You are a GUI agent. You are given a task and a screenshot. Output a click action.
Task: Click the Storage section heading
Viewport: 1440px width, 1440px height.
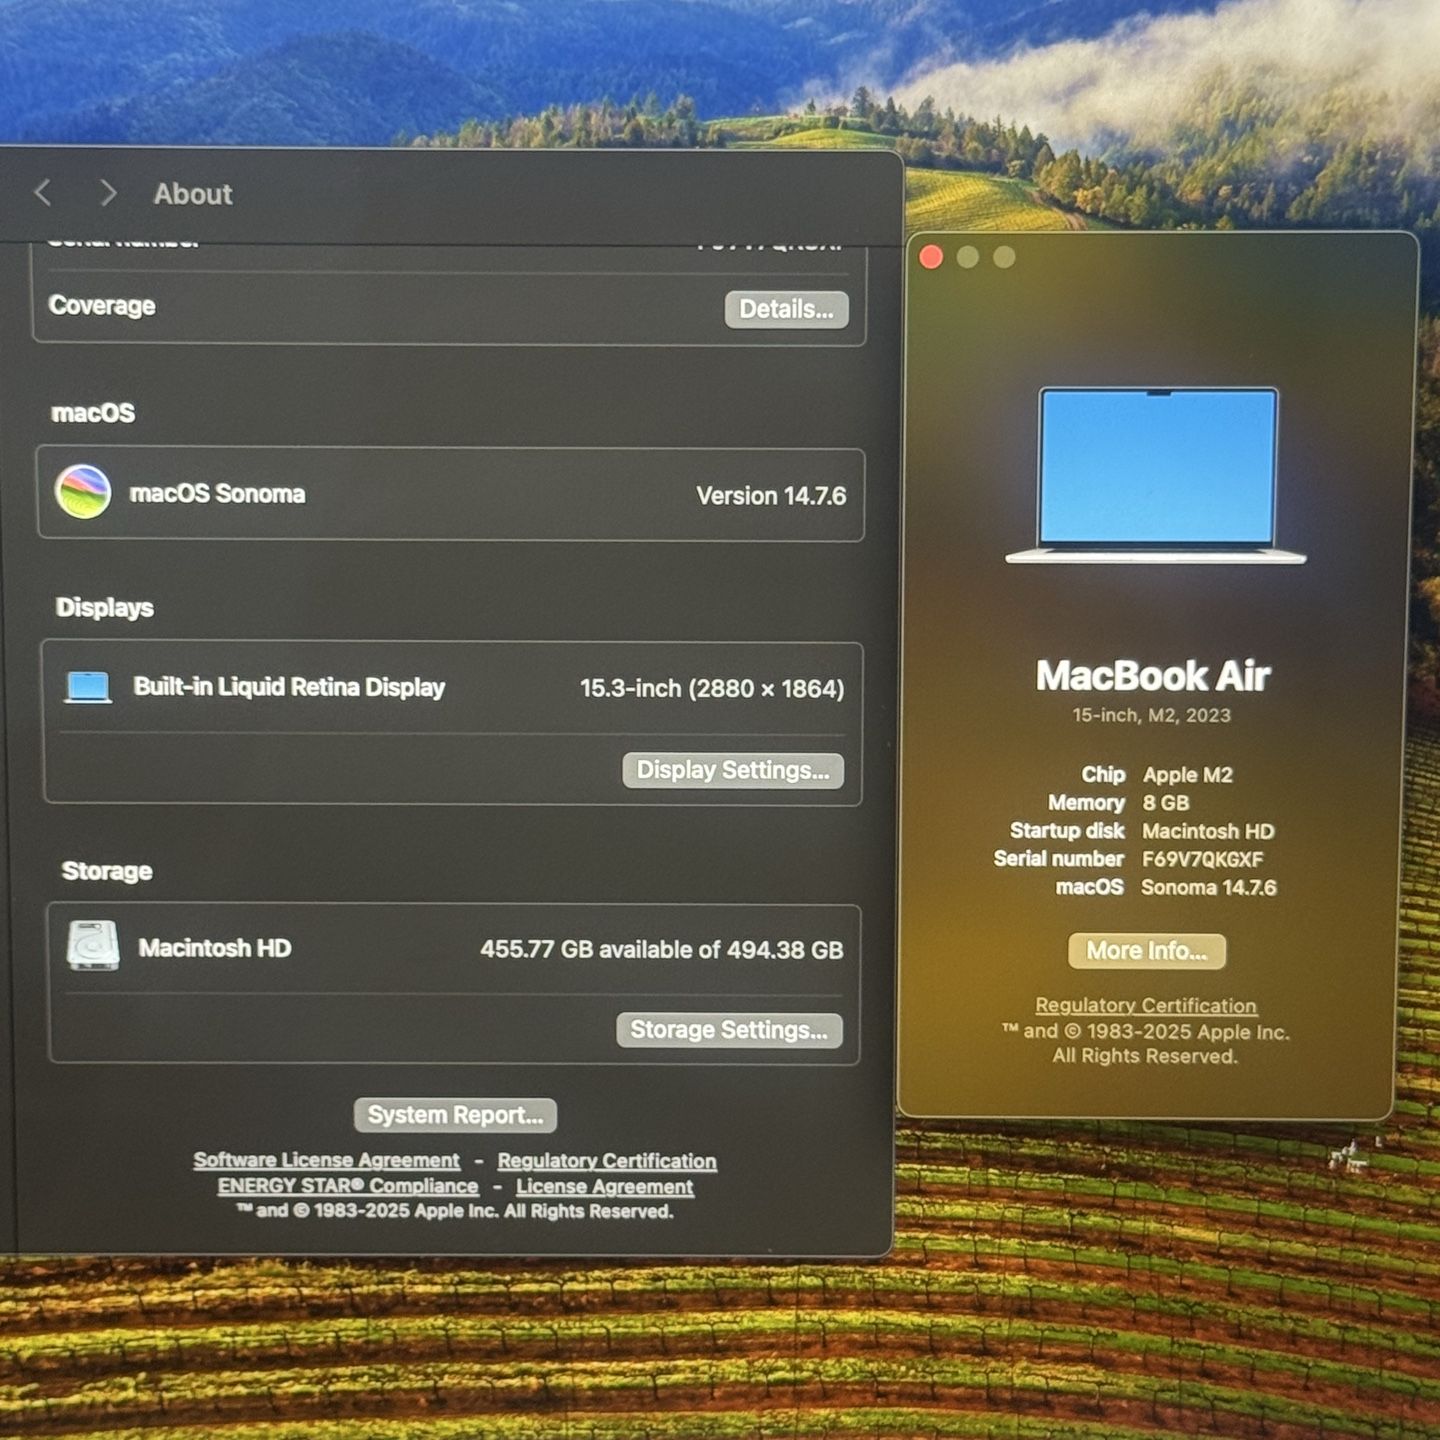[x=107, y=871]
